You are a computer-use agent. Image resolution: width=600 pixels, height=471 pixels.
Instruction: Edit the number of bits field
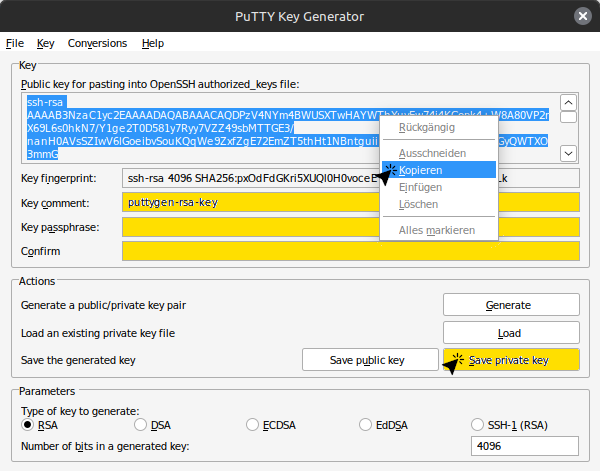point(524,446)
